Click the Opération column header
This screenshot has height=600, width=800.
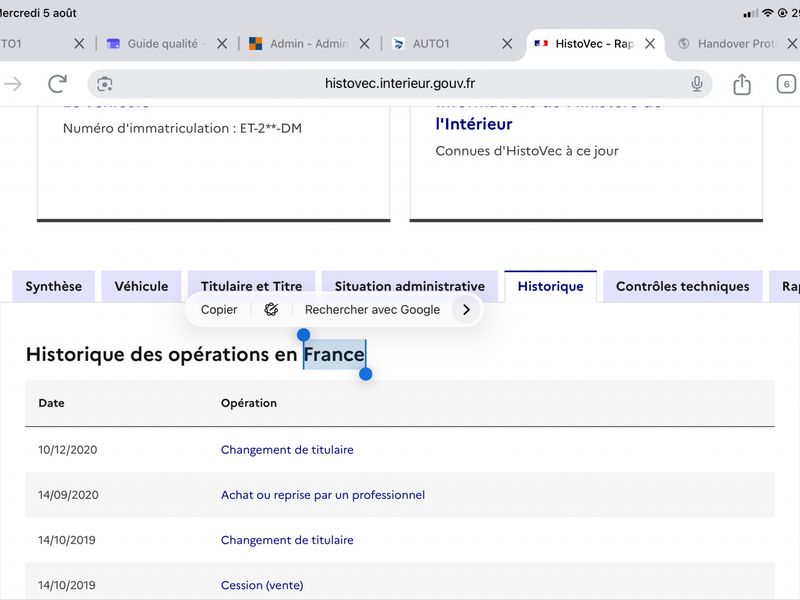(x=249, y=403)
